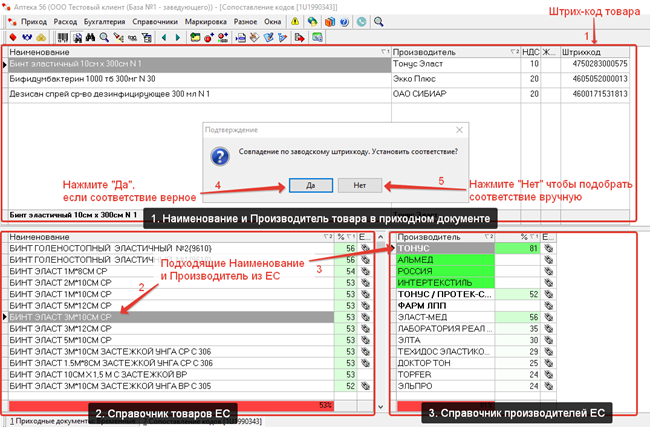Image resolution: width=650 pixels, height=427 pixels.
Task: Click the red 53% match progress bar
Action: tap(171, 405)
